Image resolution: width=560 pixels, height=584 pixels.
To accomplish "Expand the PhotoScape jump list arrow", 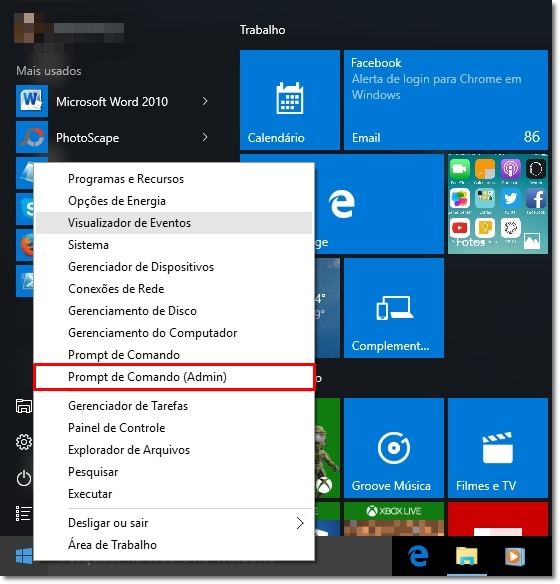I will [205, 137].
